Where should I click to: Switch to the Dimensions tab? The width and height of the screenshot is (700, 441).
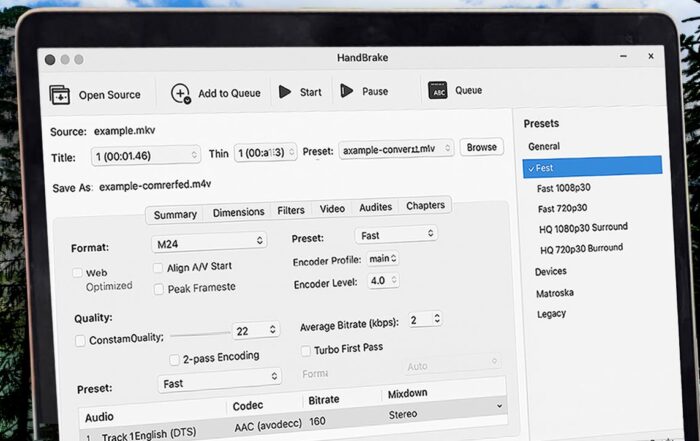(x=238, y=212)
